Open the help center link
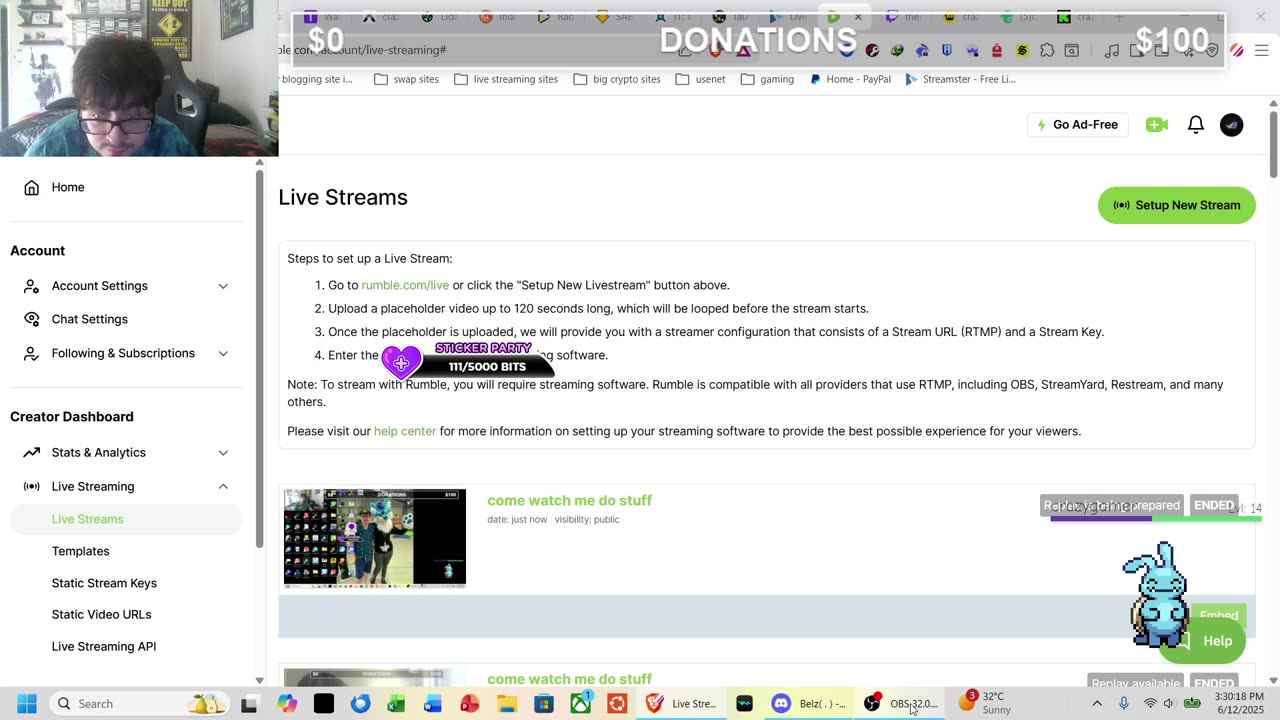1280x720 pixels. pos(405,431)
